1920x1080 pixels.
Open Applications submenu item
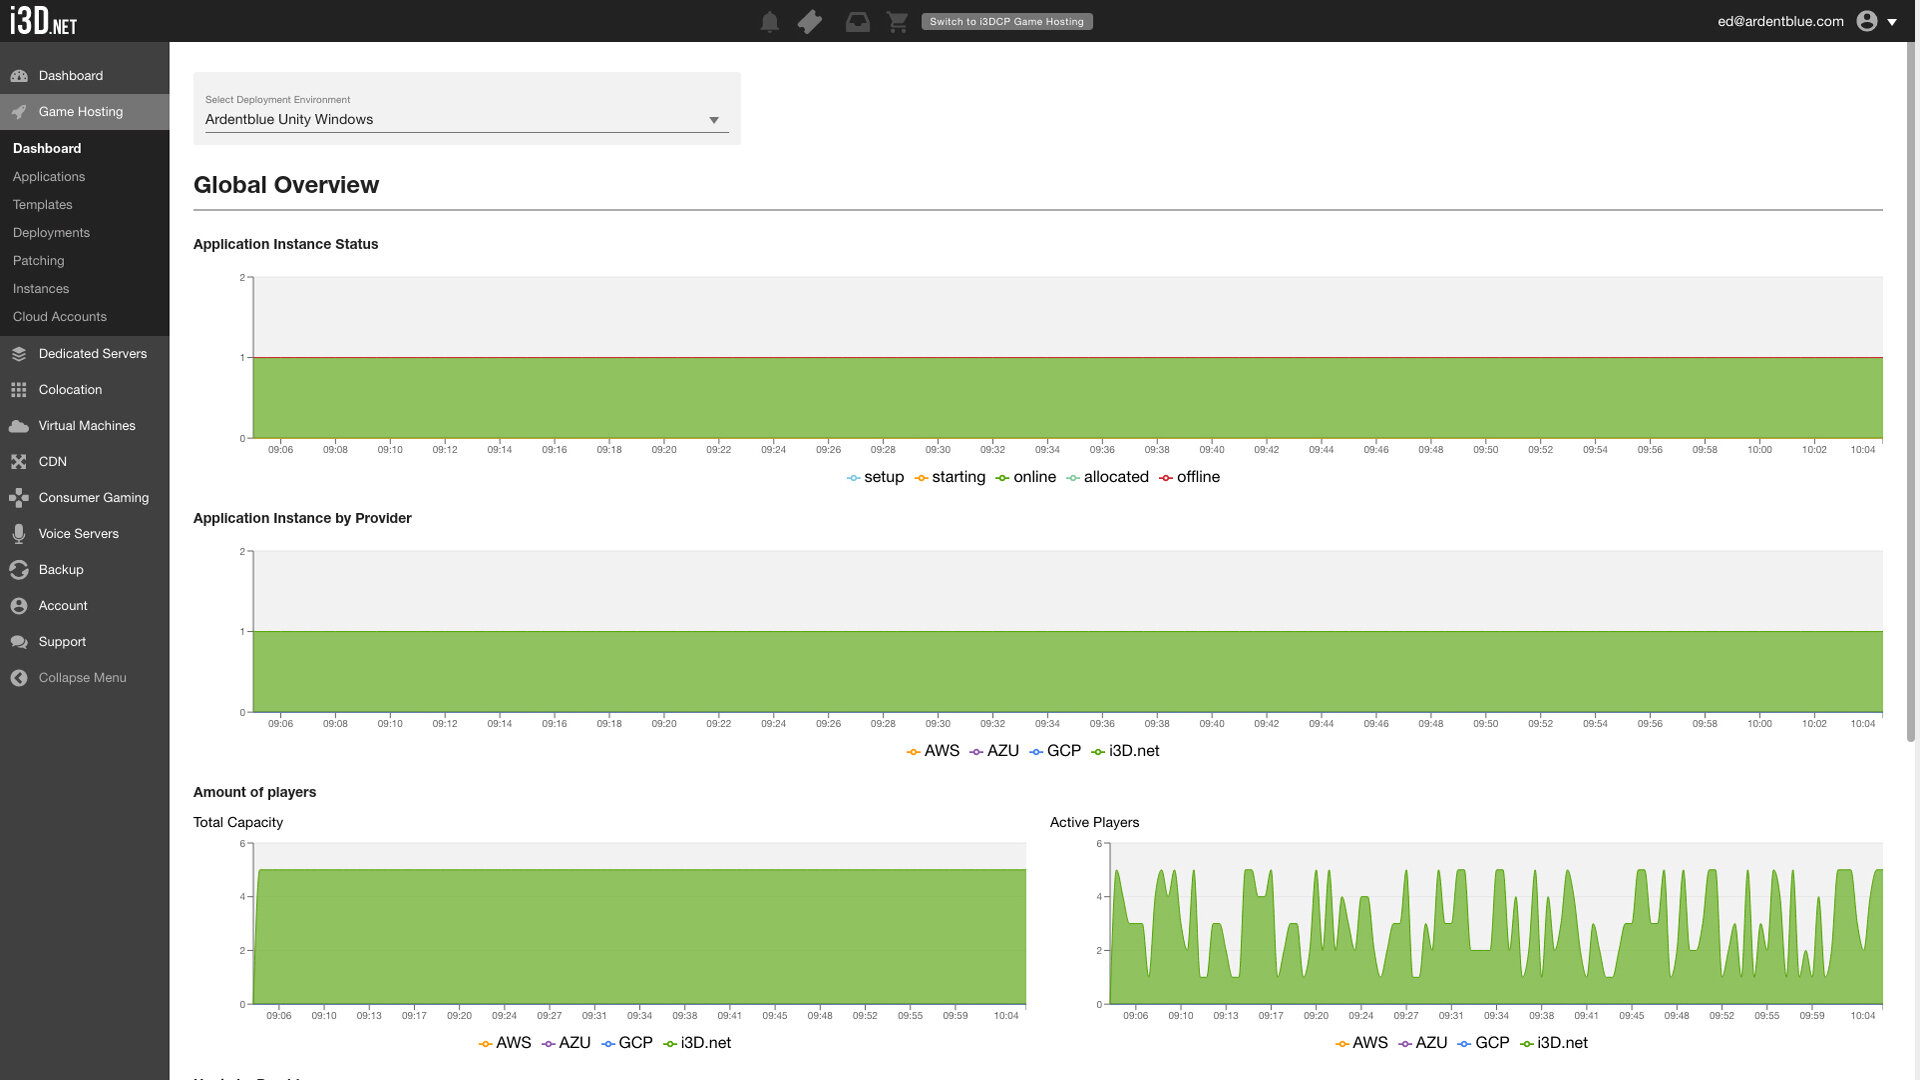tap(49, 176)
